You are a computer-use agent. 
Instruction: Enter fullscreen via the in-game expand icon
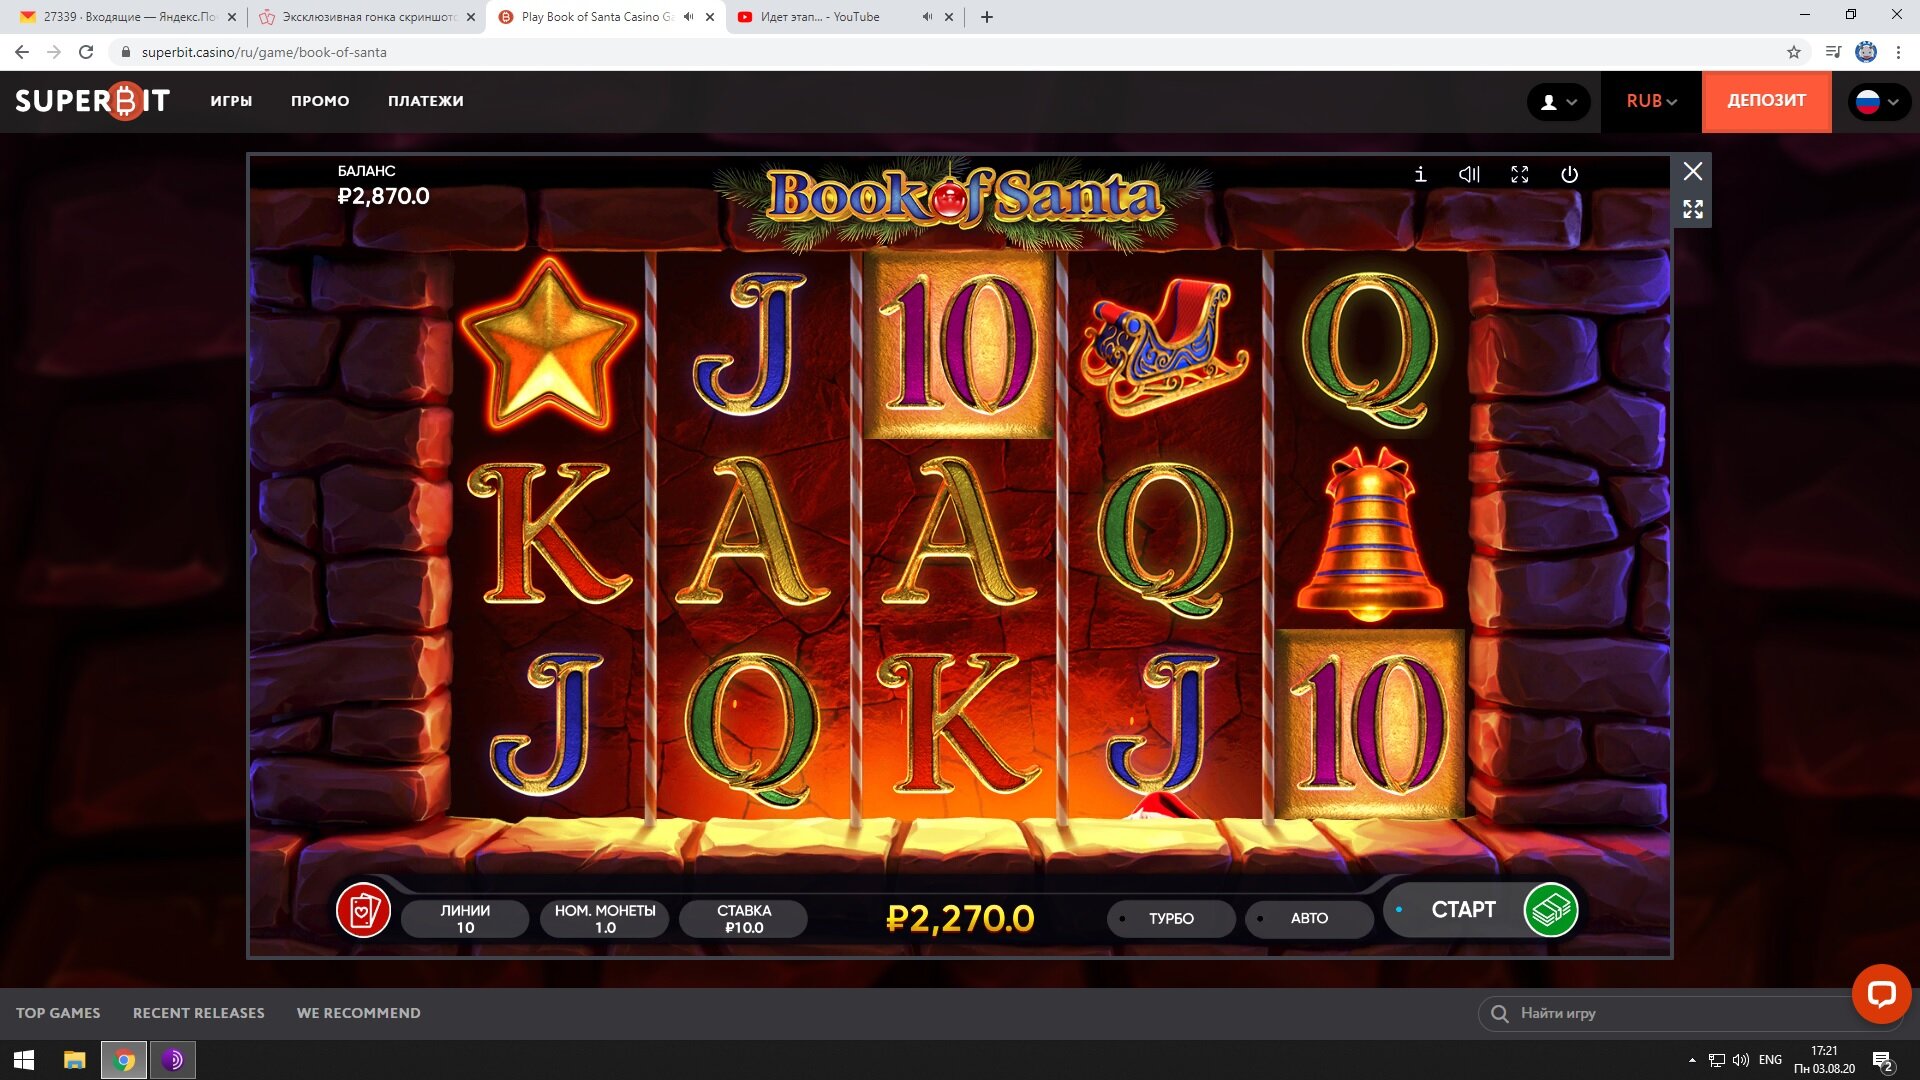tap(1519, 174)
